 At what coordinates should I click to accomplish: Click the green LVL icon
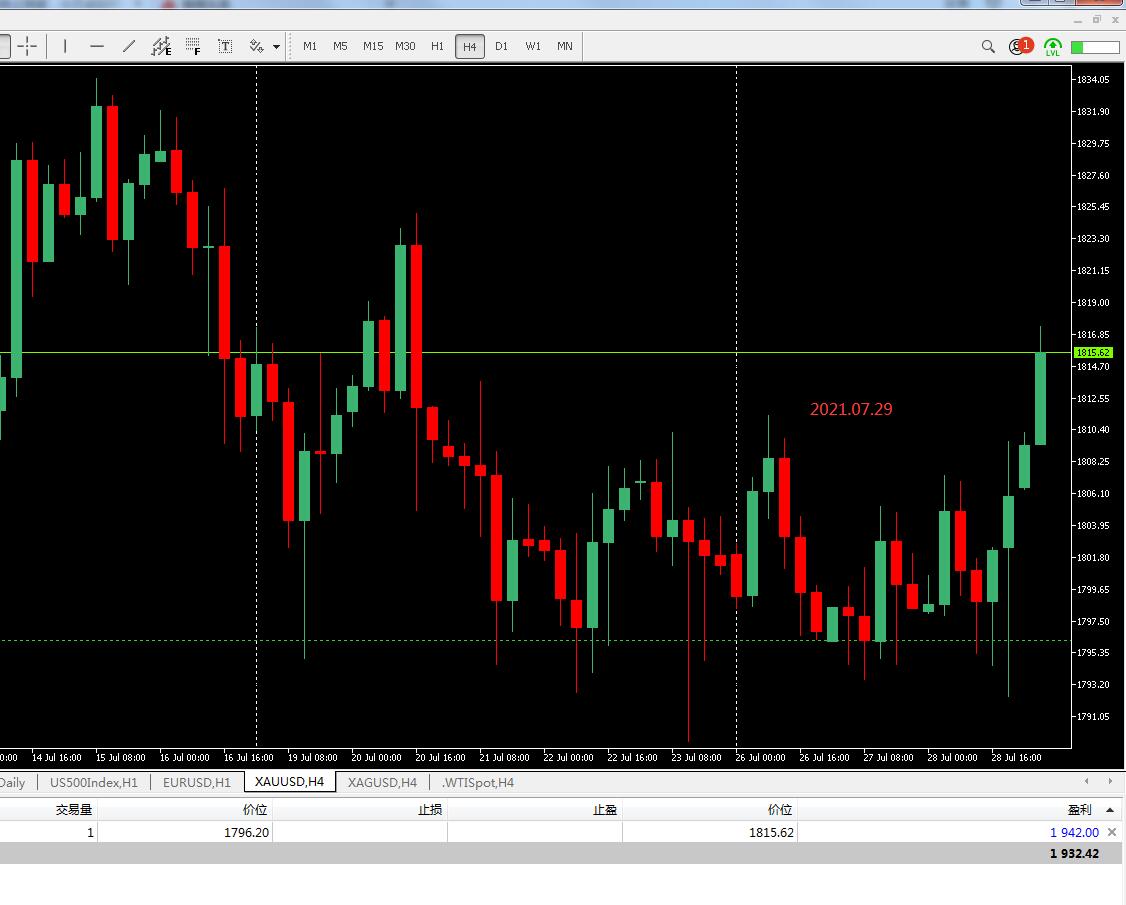coord(1053,47)
